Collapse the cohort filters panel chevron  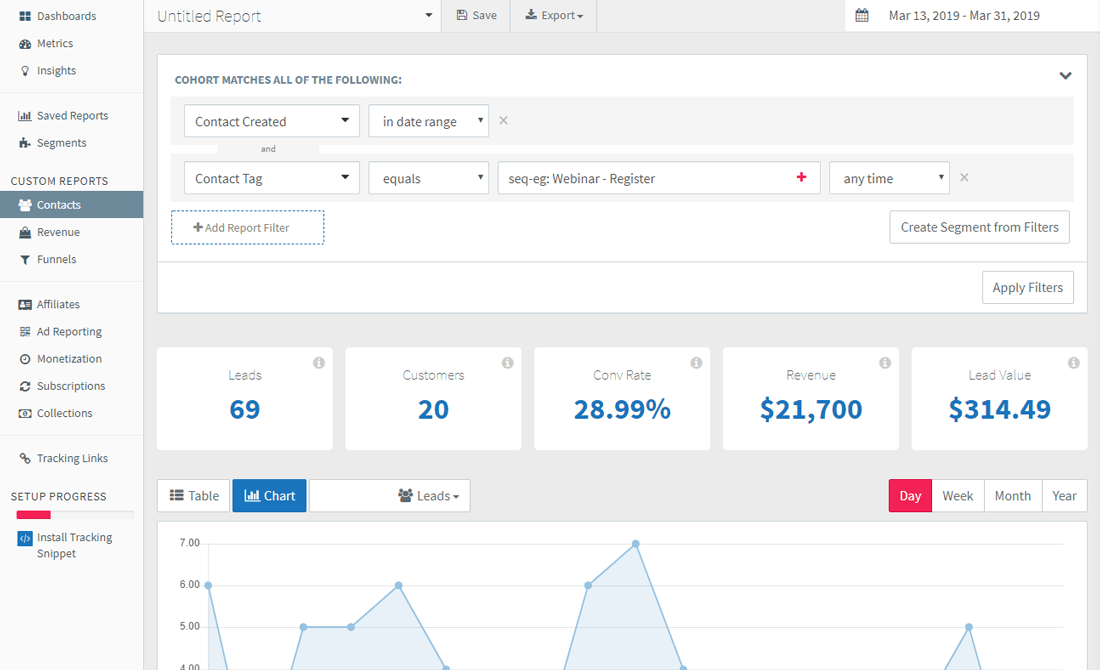(x=1065, y=76)
